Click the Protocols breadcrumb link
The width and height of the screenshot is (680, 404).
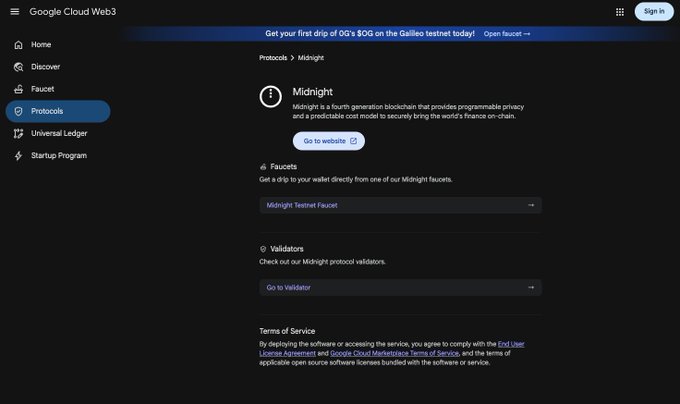coord(273,58)
